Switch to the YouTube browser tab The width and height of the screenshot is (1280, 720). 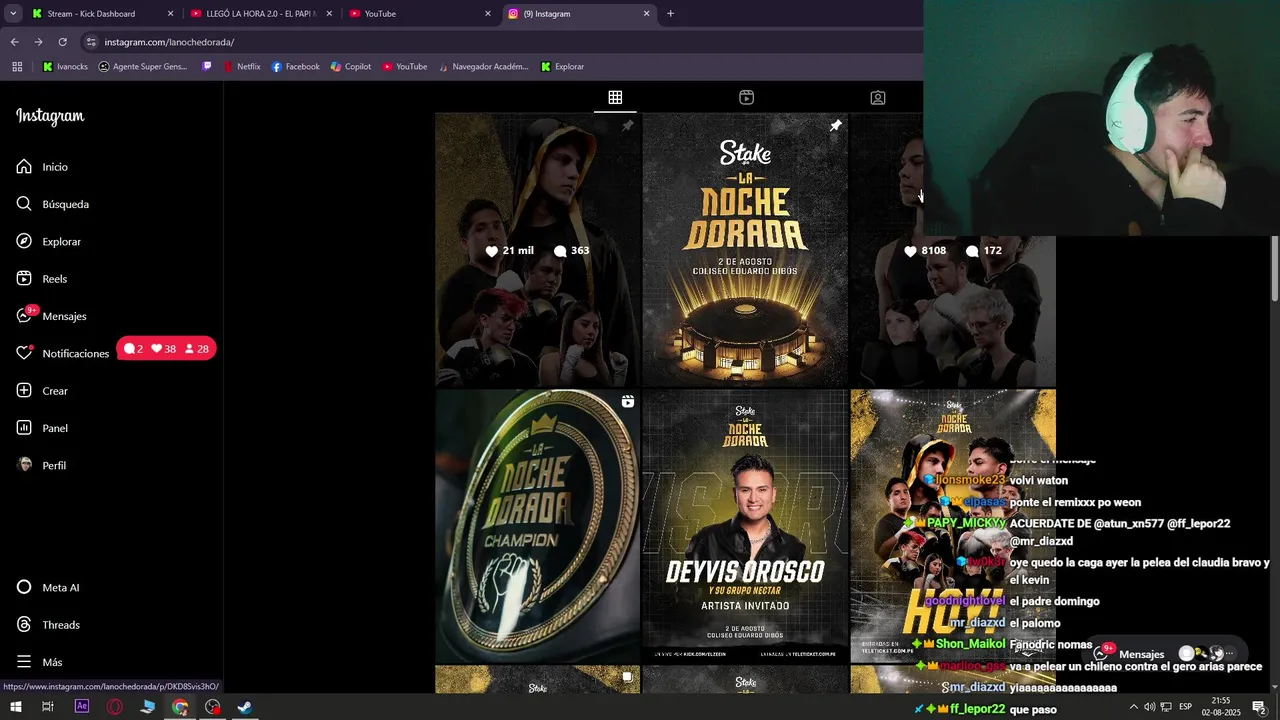[x=419, y=14]
